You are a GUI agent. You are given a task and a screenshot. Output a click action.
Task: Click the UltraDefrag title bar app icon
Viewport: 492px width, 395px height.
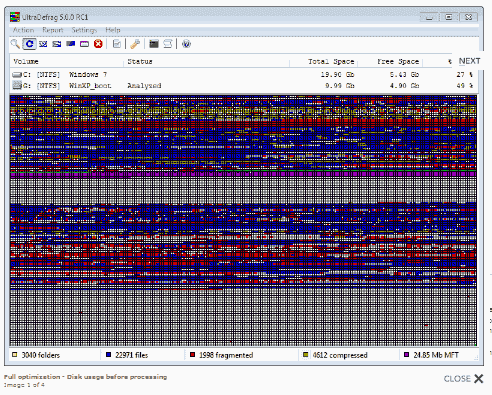pyautogui.click(x=15, y=17)
